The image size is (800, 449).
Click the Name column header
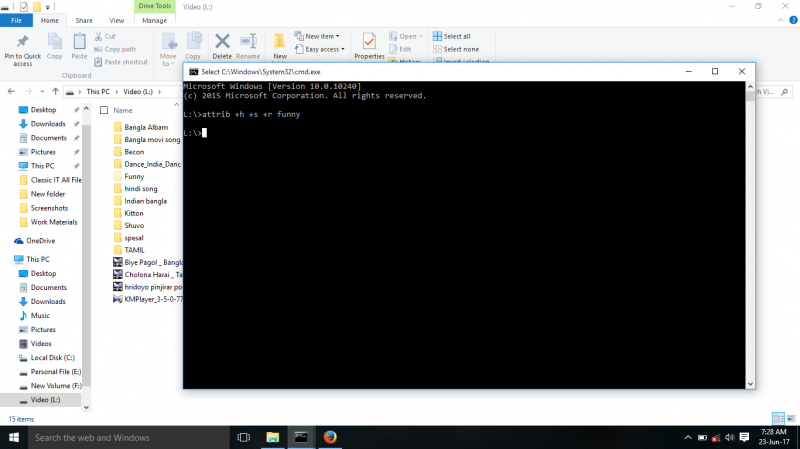point(123,110)
